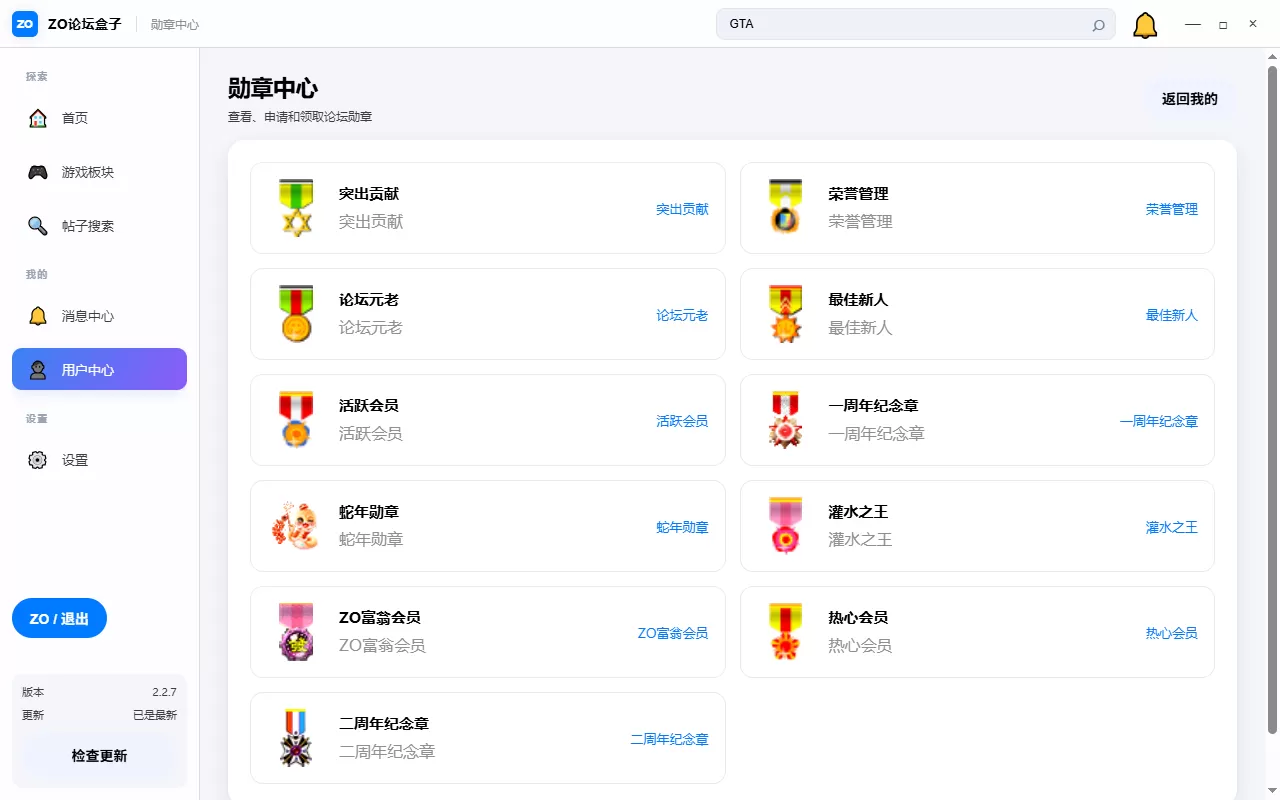Click the 论坛元老 gold medal icon
This screenshot has height=800, width=1280.
pyautogui.click(x=296, y=314)
